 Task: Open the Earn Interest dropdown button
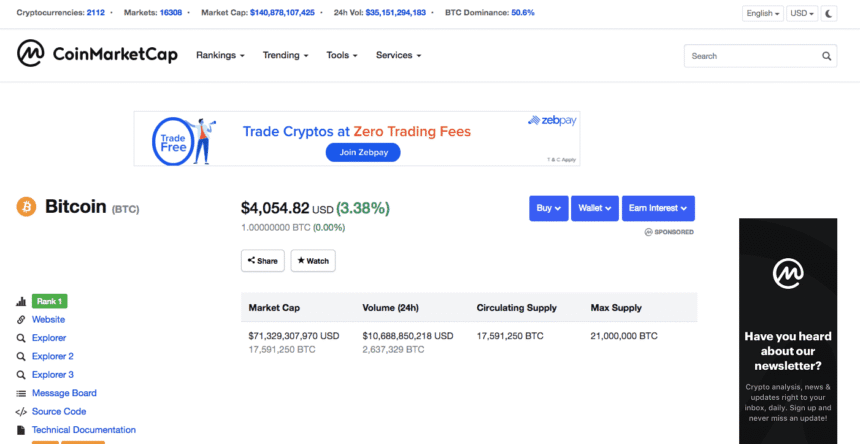click(658, 208)
